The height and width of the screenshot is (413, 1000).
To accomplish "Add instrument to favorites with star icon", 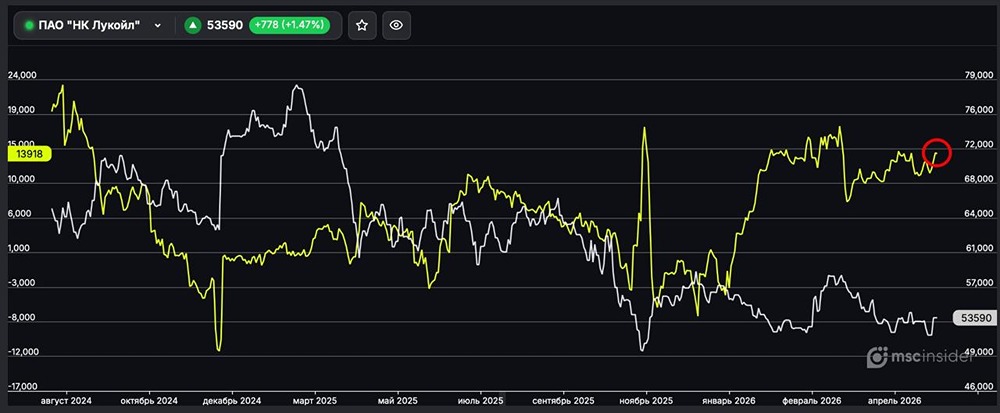I will click(362, 25).
